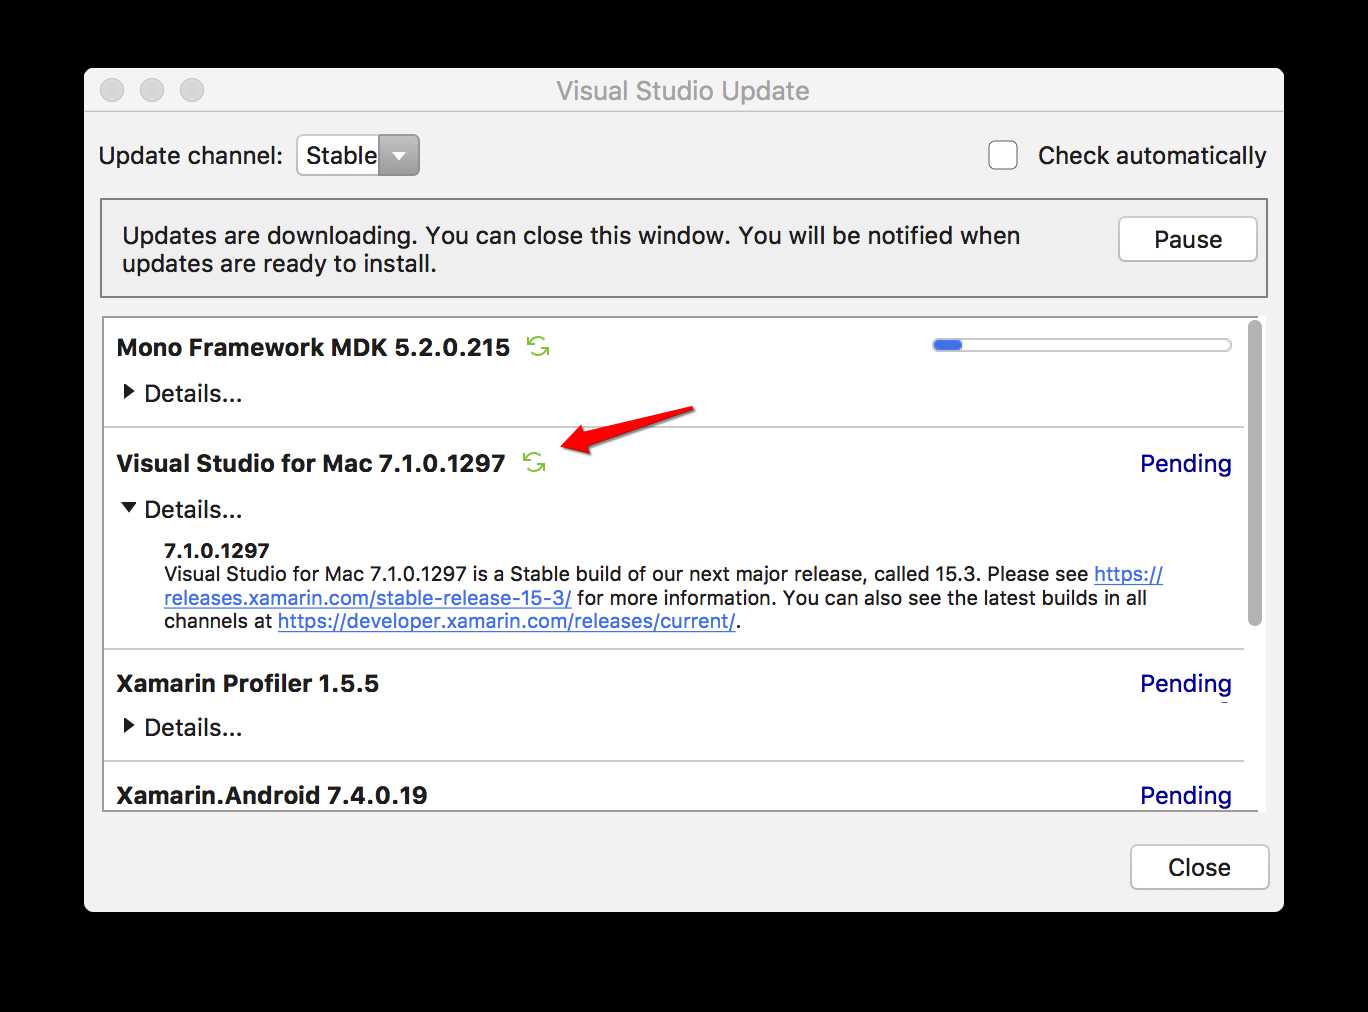Click refresh icon beside Visual Studio for Mac
Image resolution: width=1368 pixels, height=1012 pixels.
point(534,462)
